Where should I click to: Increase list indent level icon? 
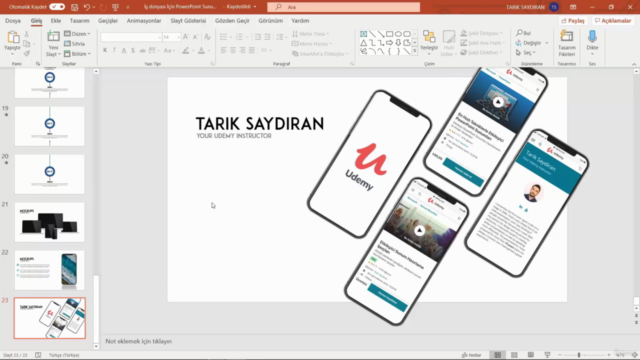coord(267,37)
